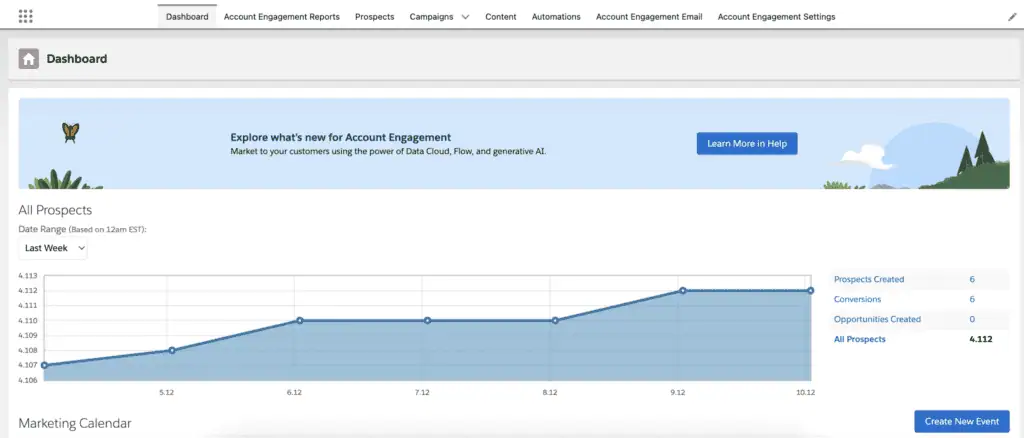The width and height of the screenshot is (1024, 438).
Task: Click the 4.112 total prospects value
Action: (980, 339)
